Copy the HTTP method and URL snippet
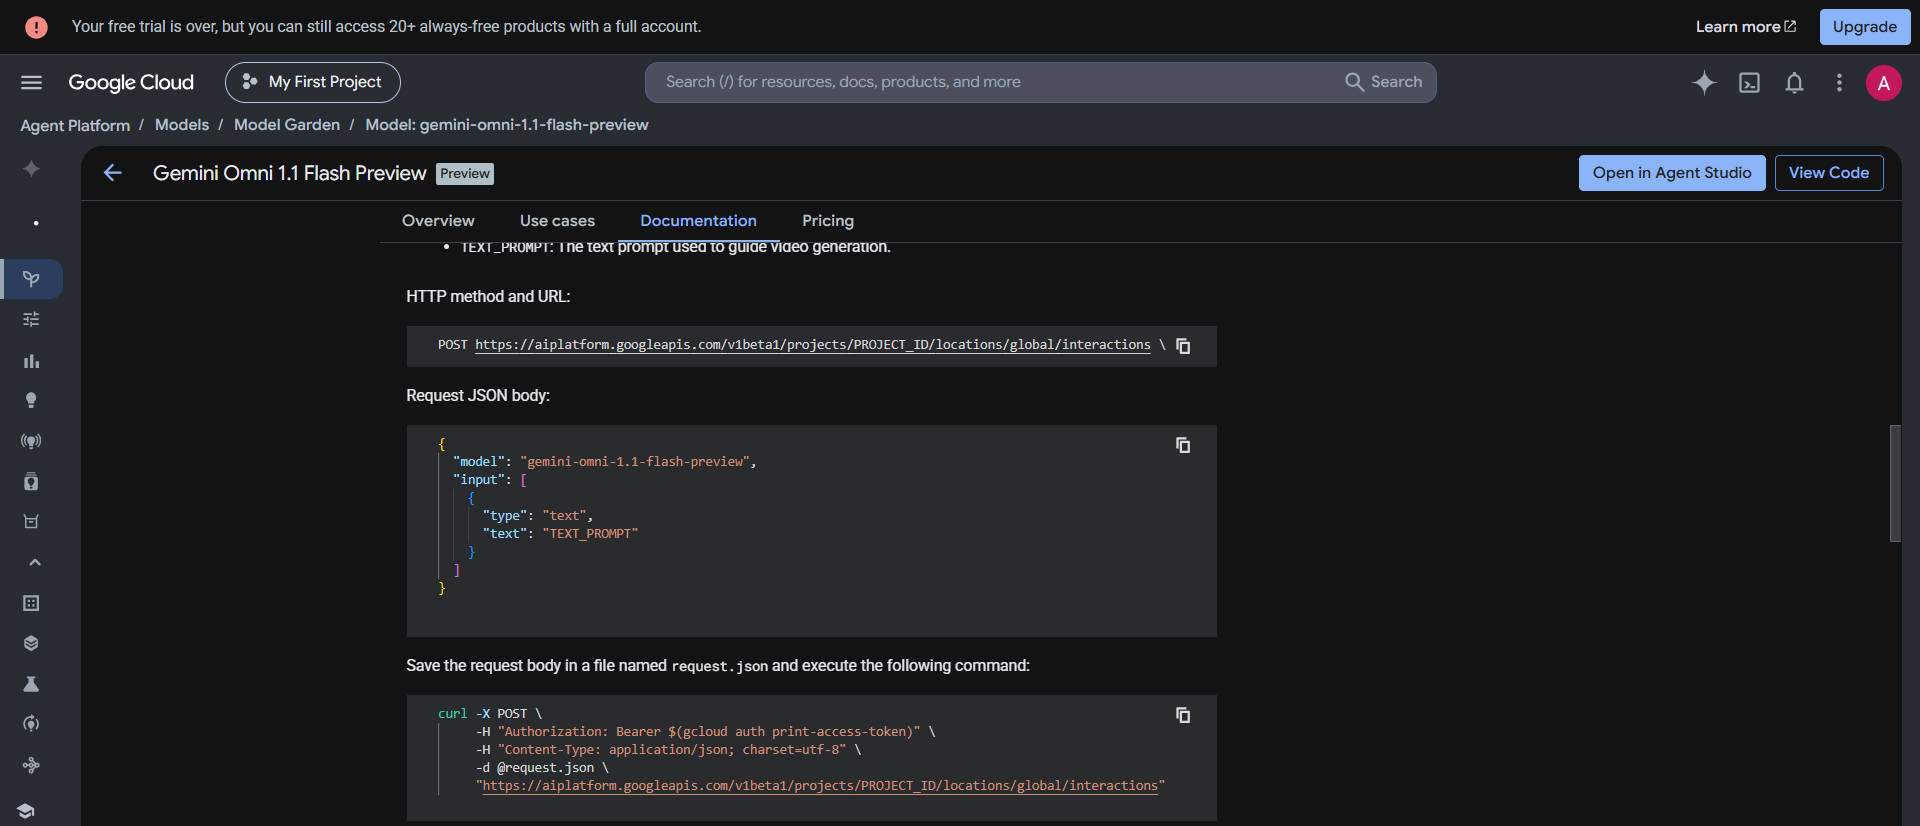This screenshot has width=1920, height=826. click(x=1183, y=346)
